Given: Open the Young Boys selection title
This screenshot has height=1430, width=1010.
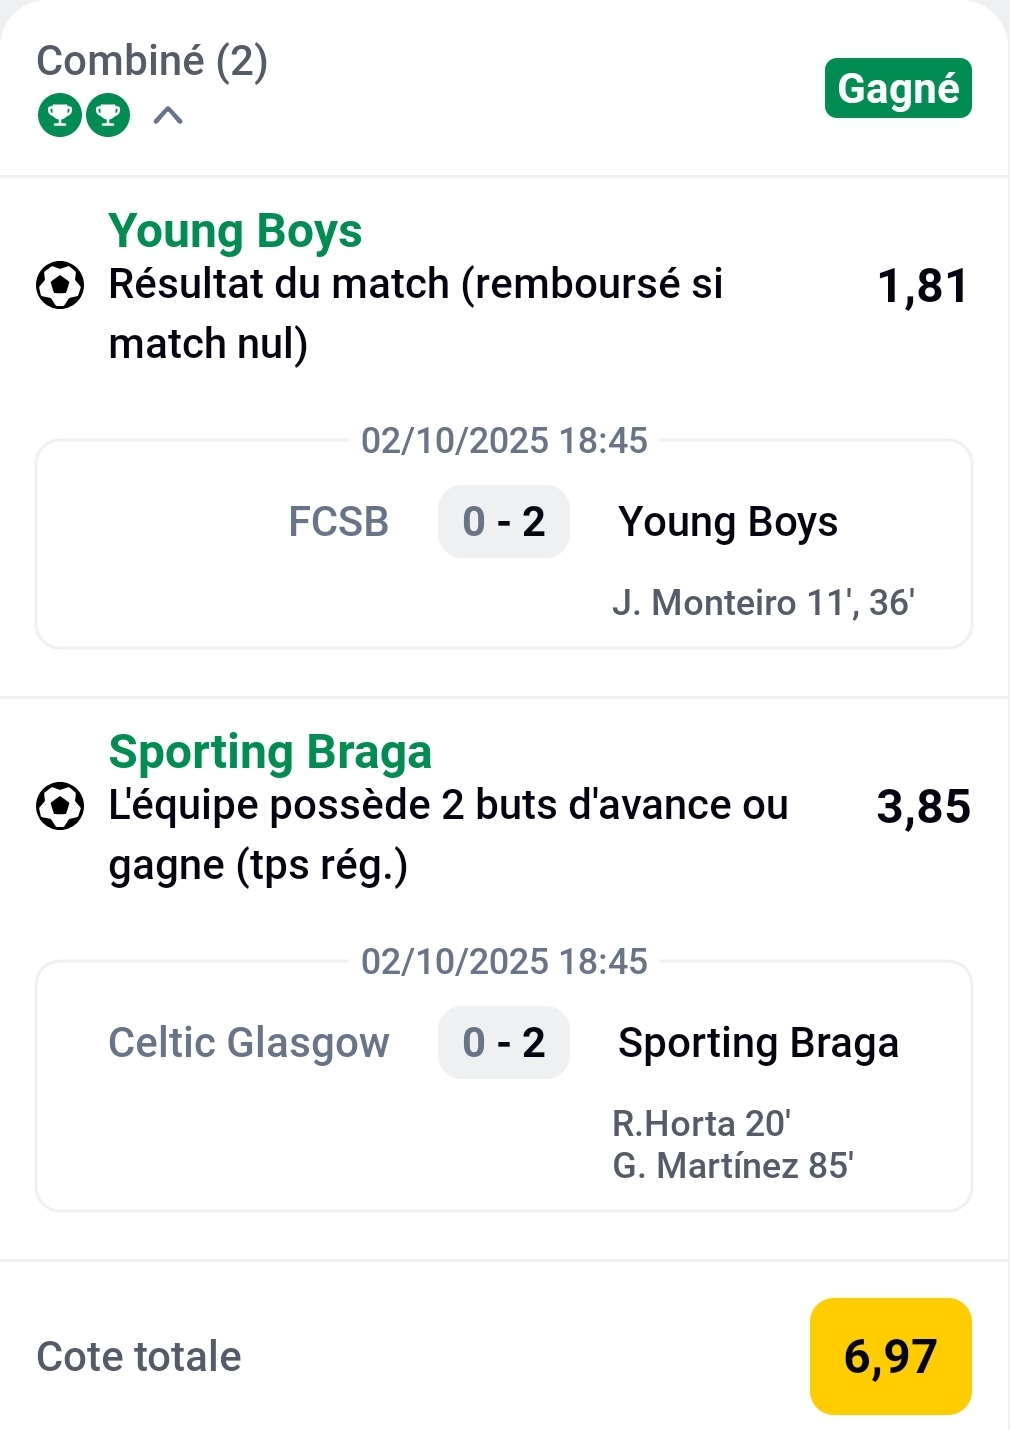Looking at the screenshot, I should click(235, 231).
